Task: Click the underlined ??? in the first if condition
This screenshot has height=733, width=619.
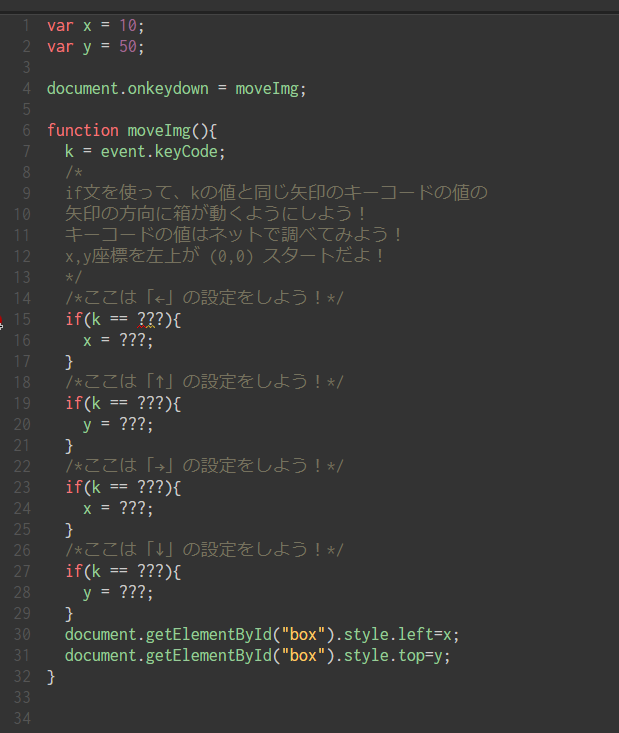Action: 150,319
